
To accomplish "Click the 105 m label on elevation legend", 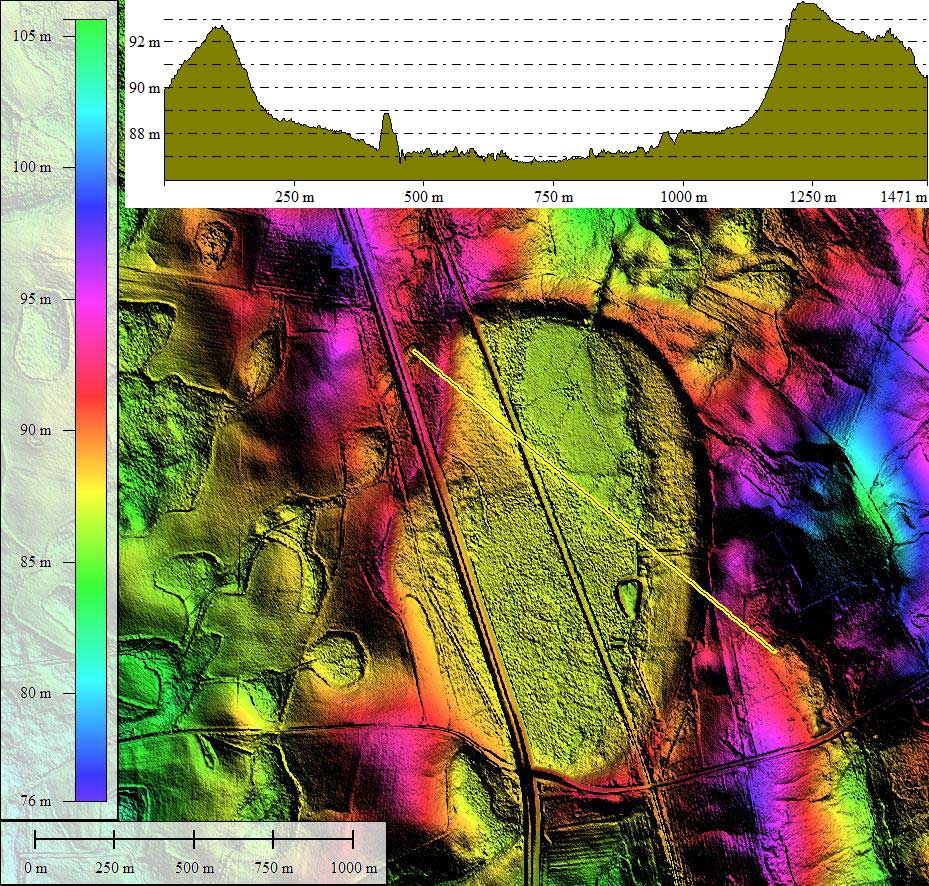I will [x=31, y=36].
